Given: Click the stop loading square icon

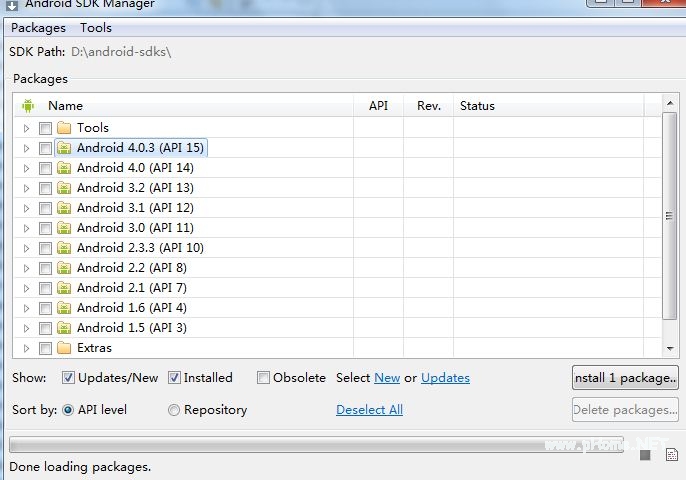Looking at the screenshot, I should [645, 455].
